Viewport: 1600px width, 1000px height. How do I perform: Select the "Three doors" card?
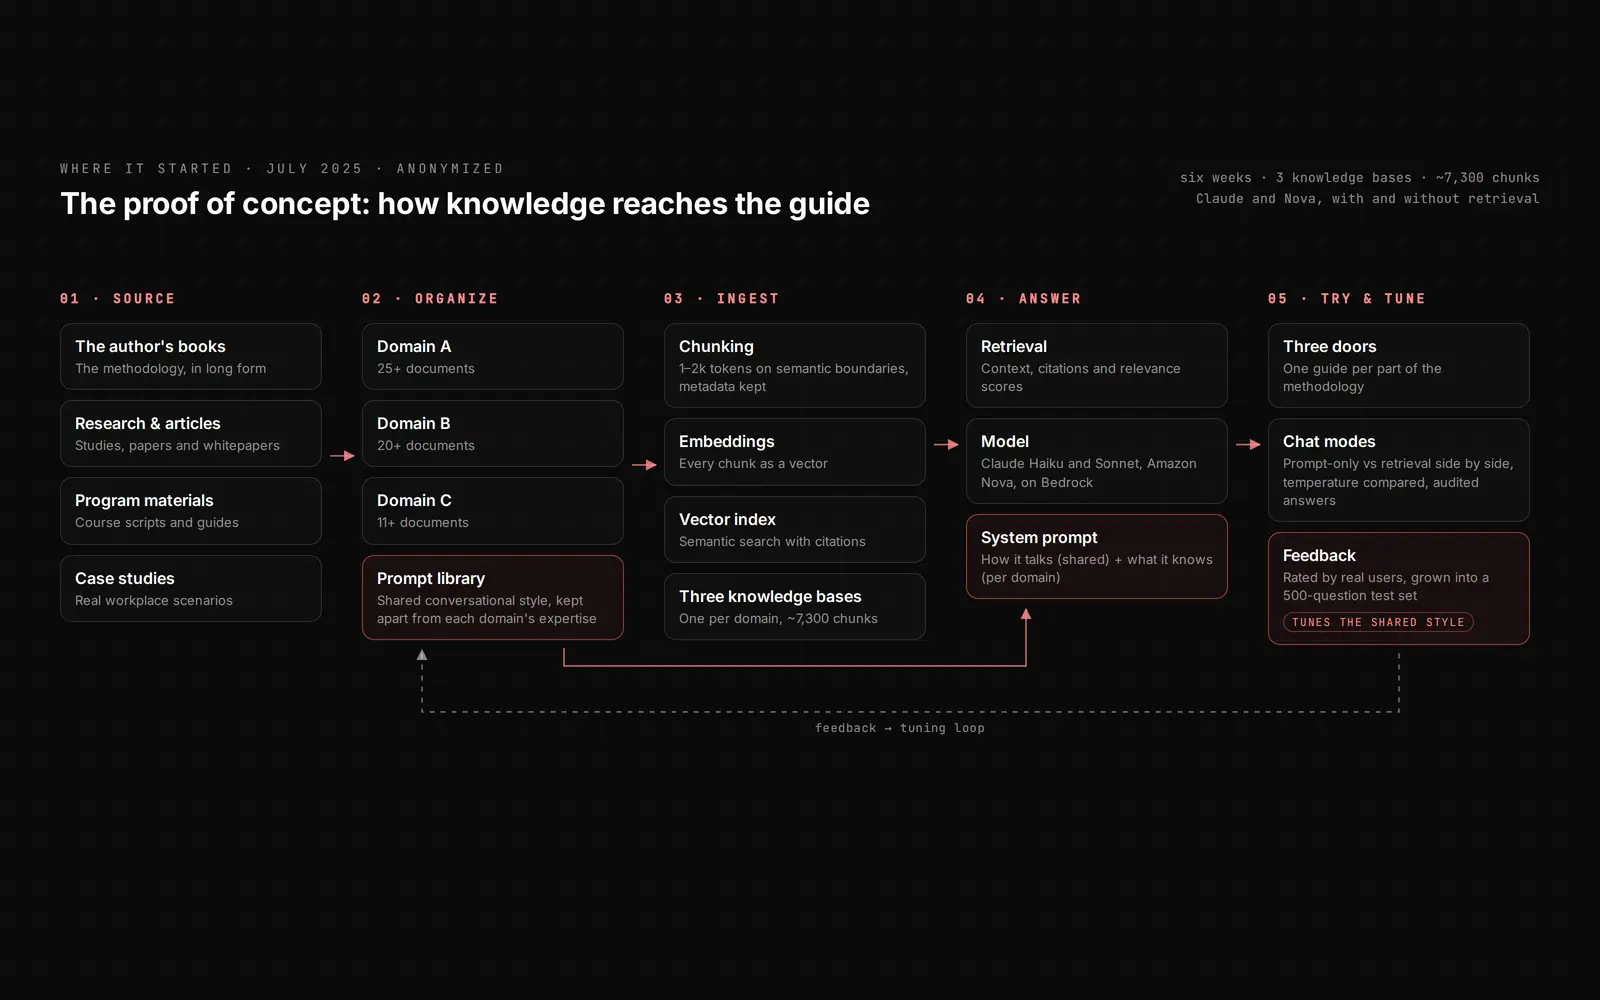click(1399, 365)
